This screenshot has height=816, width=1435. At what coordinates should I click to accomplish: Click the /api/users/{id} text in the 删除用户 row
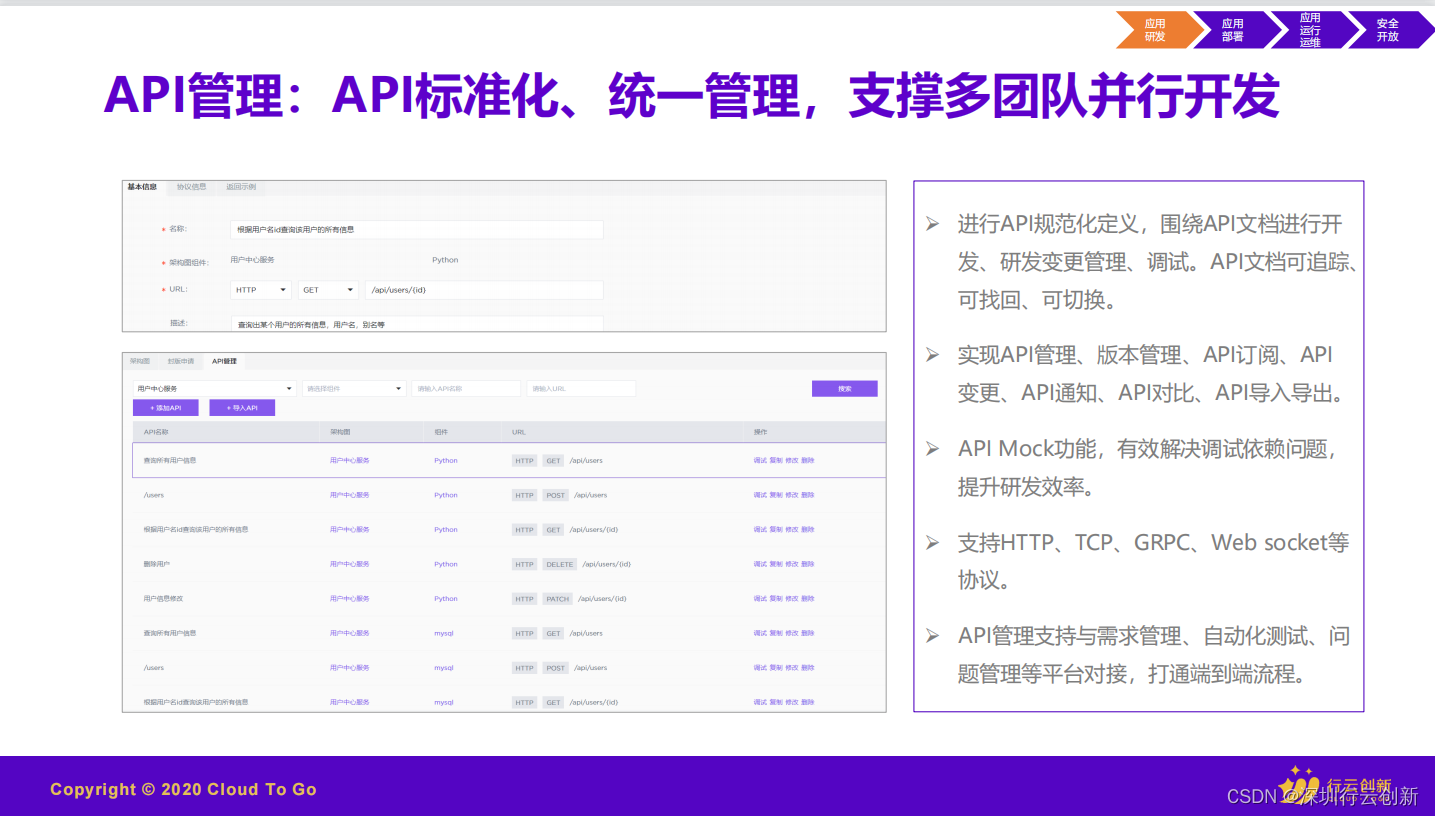coord(606,564)
